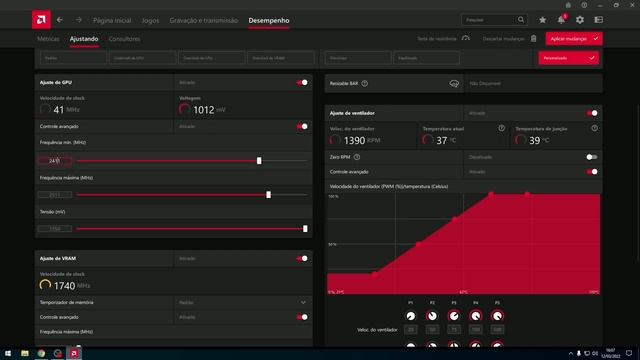The height and width of the screenshot is (360, 640).
Task: Go forward with the right arrow icon
Action: click(78, 20)
